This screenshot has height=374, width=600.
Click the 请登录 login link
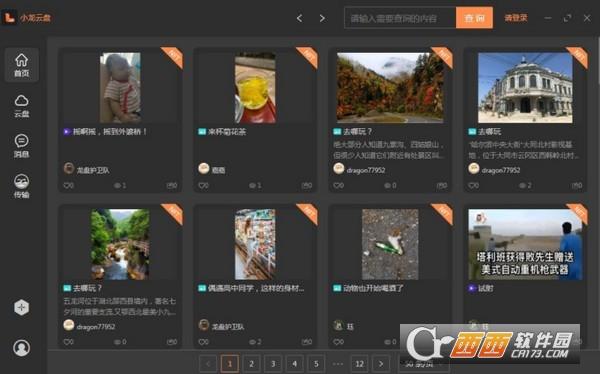click(x=515, y=18)
